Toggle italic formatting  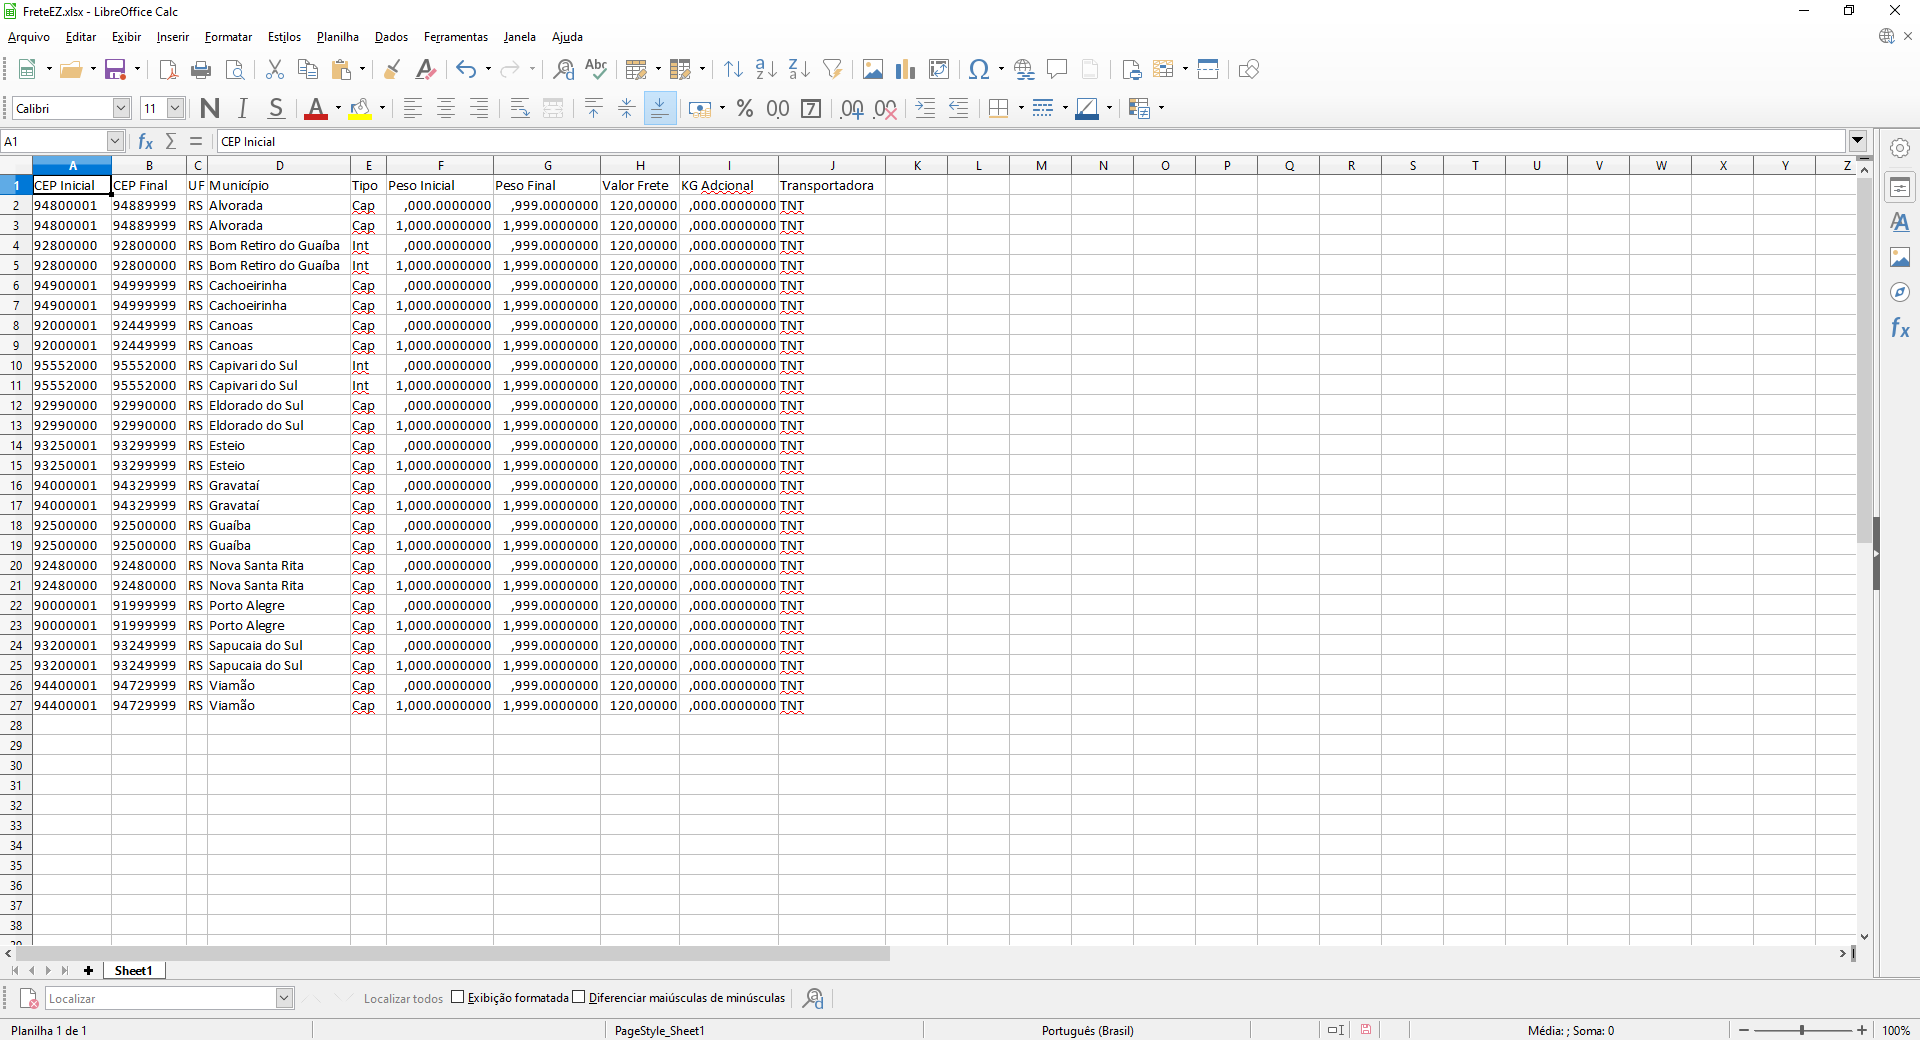pyautogui.click(x=243, y=108)
